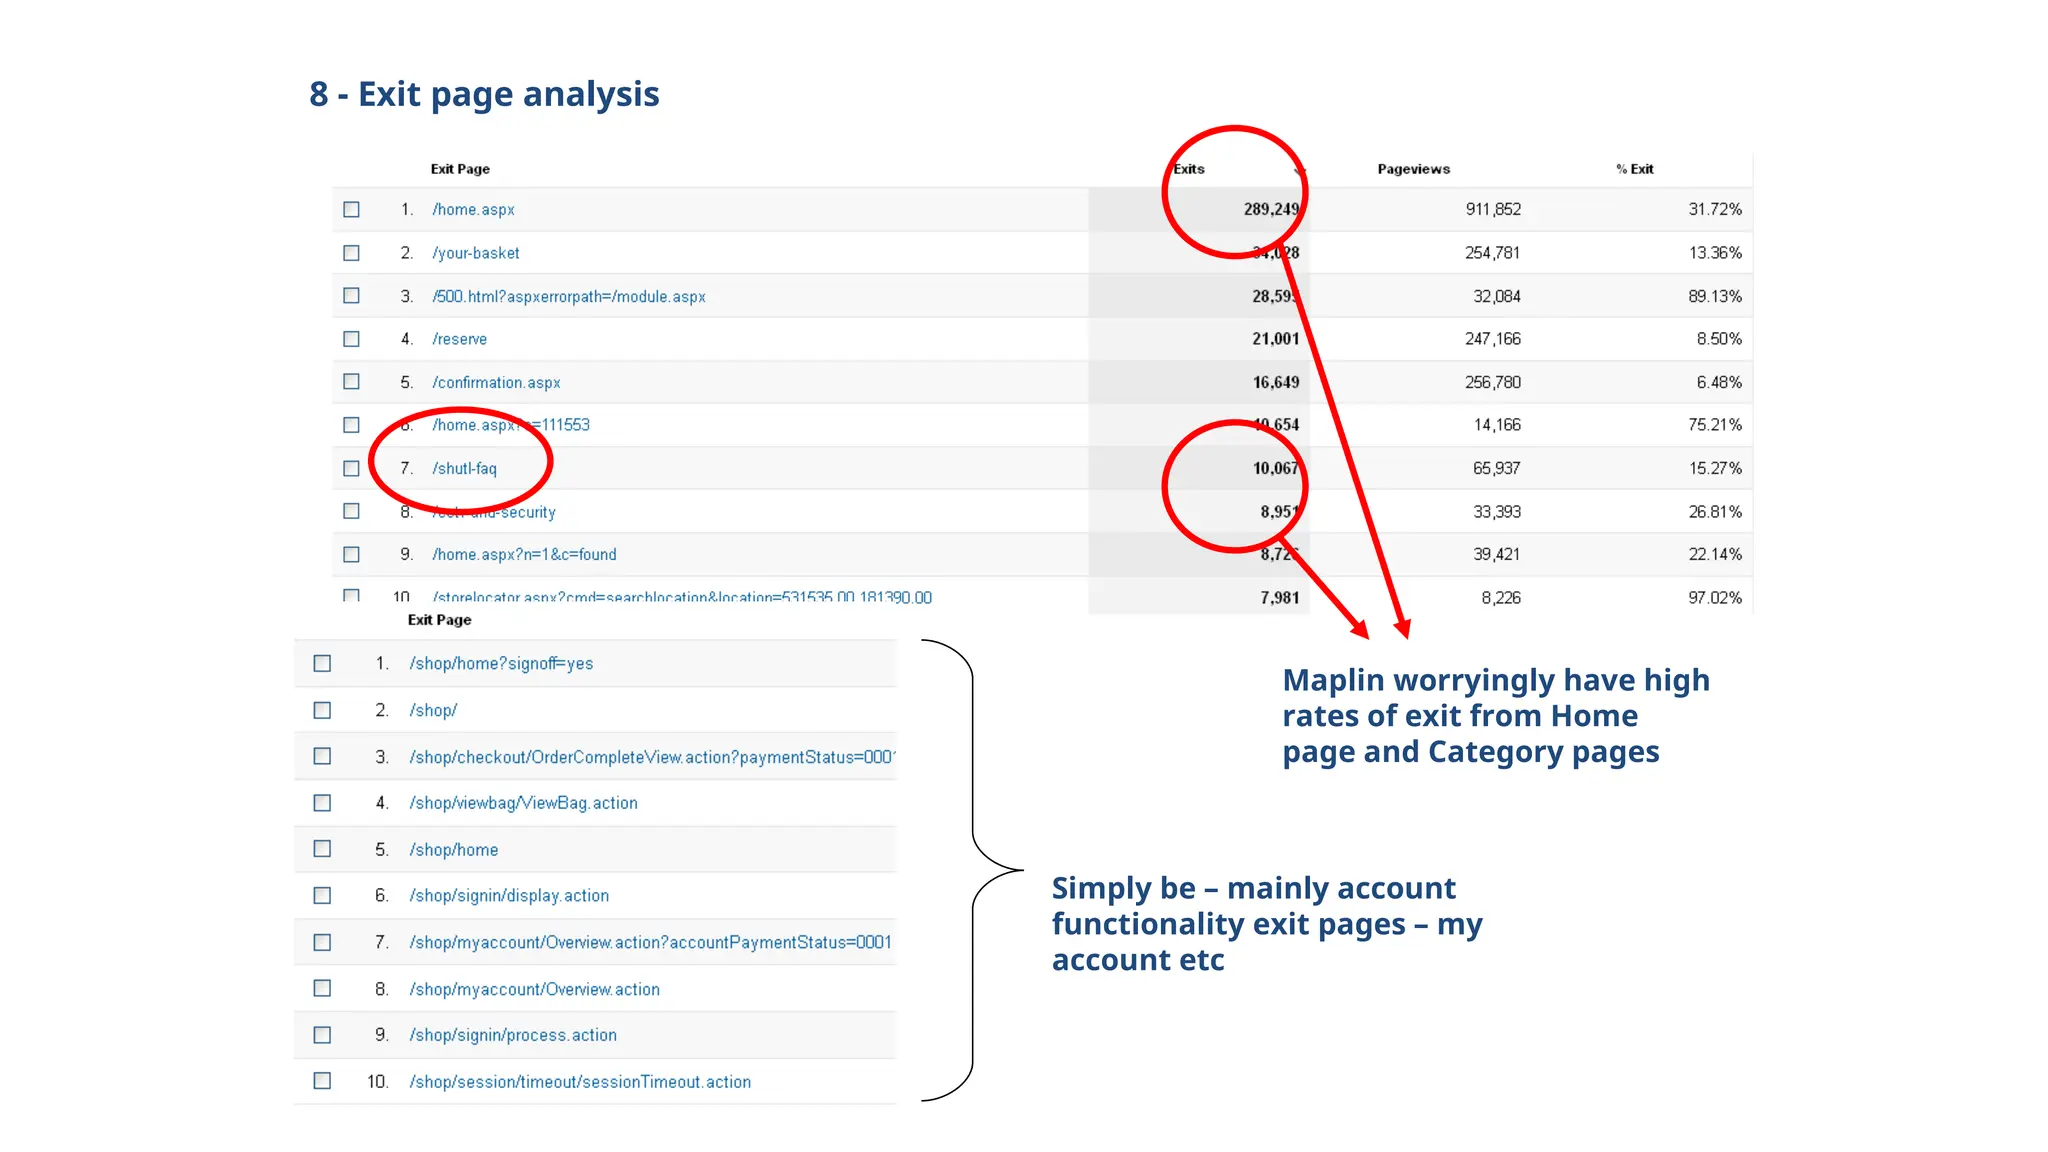This screenshot has width=2048, height=1152.
Task: Click the /shop/signin/display.action link
Action: pyautogui.click(x=509, y=896)
